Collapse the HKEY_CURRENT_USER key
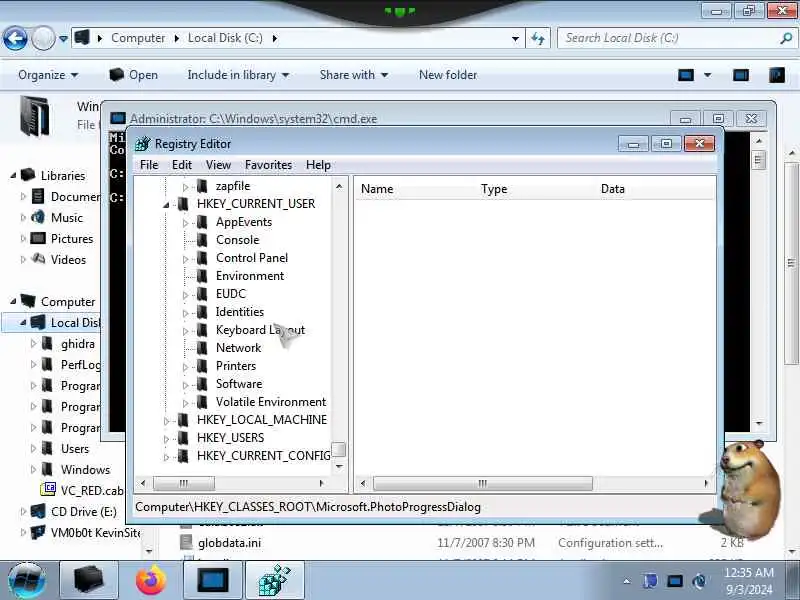This screenshot has height=600, width=800. 166,205
